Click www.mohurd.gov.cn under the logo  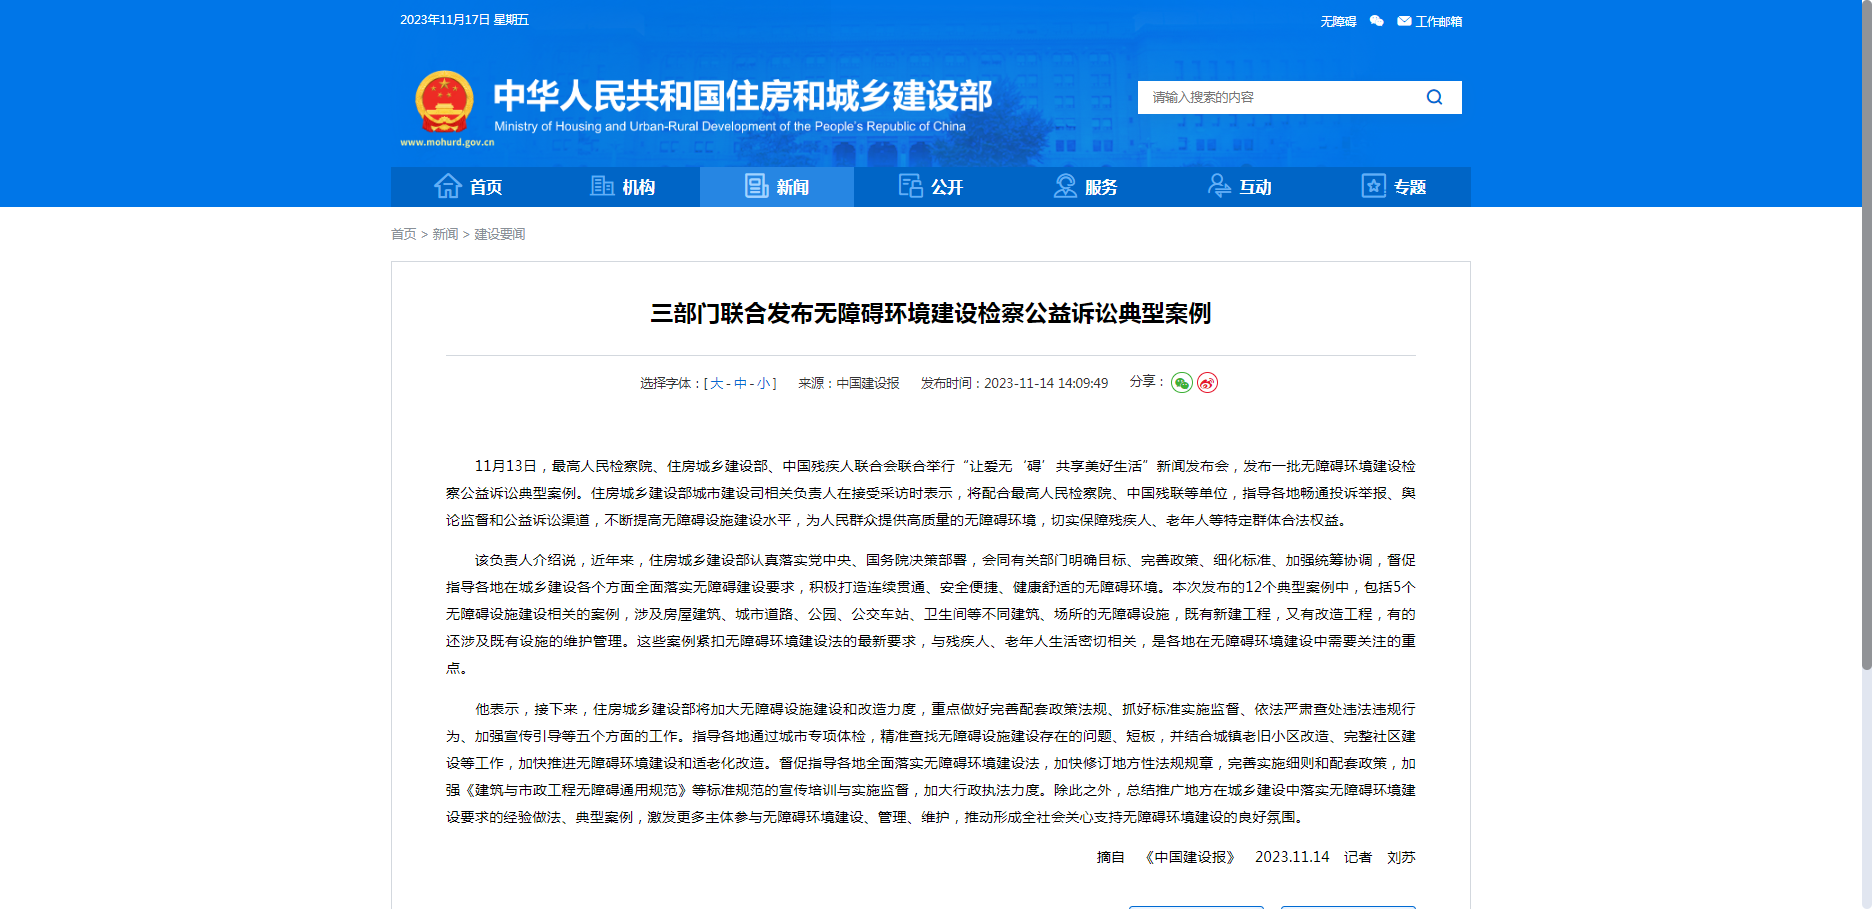(x=447, y=142)
